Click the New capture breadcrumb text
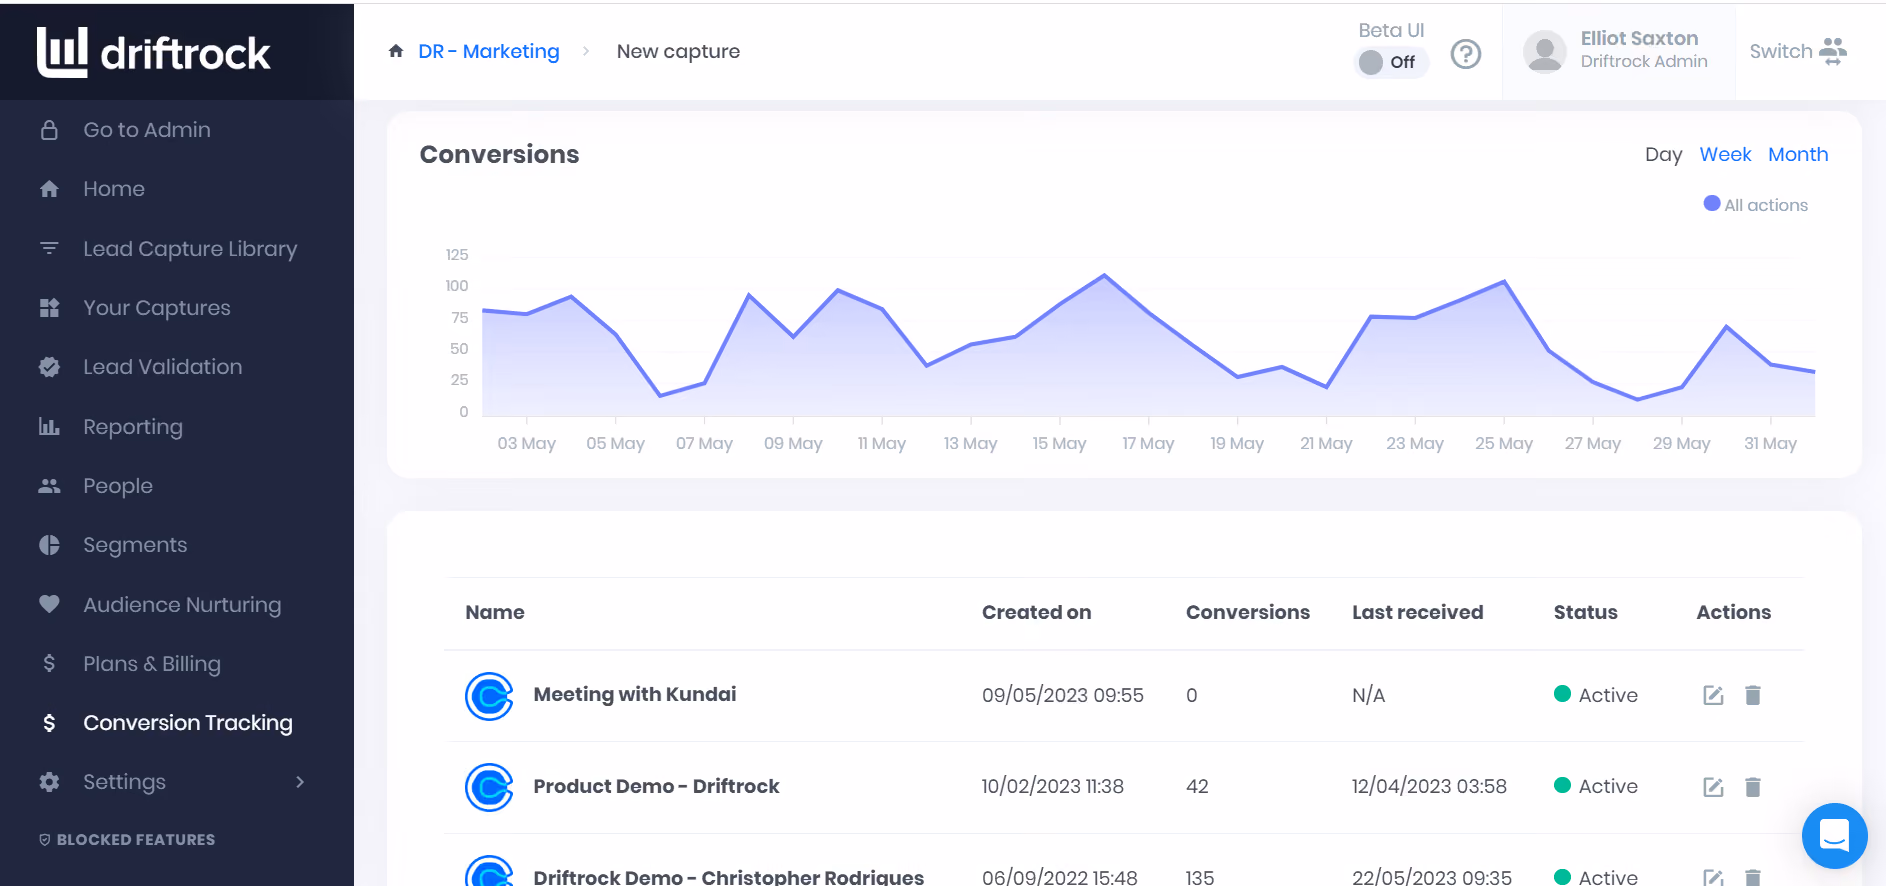This screenshot has height=886, width=1886. [678, 51]
